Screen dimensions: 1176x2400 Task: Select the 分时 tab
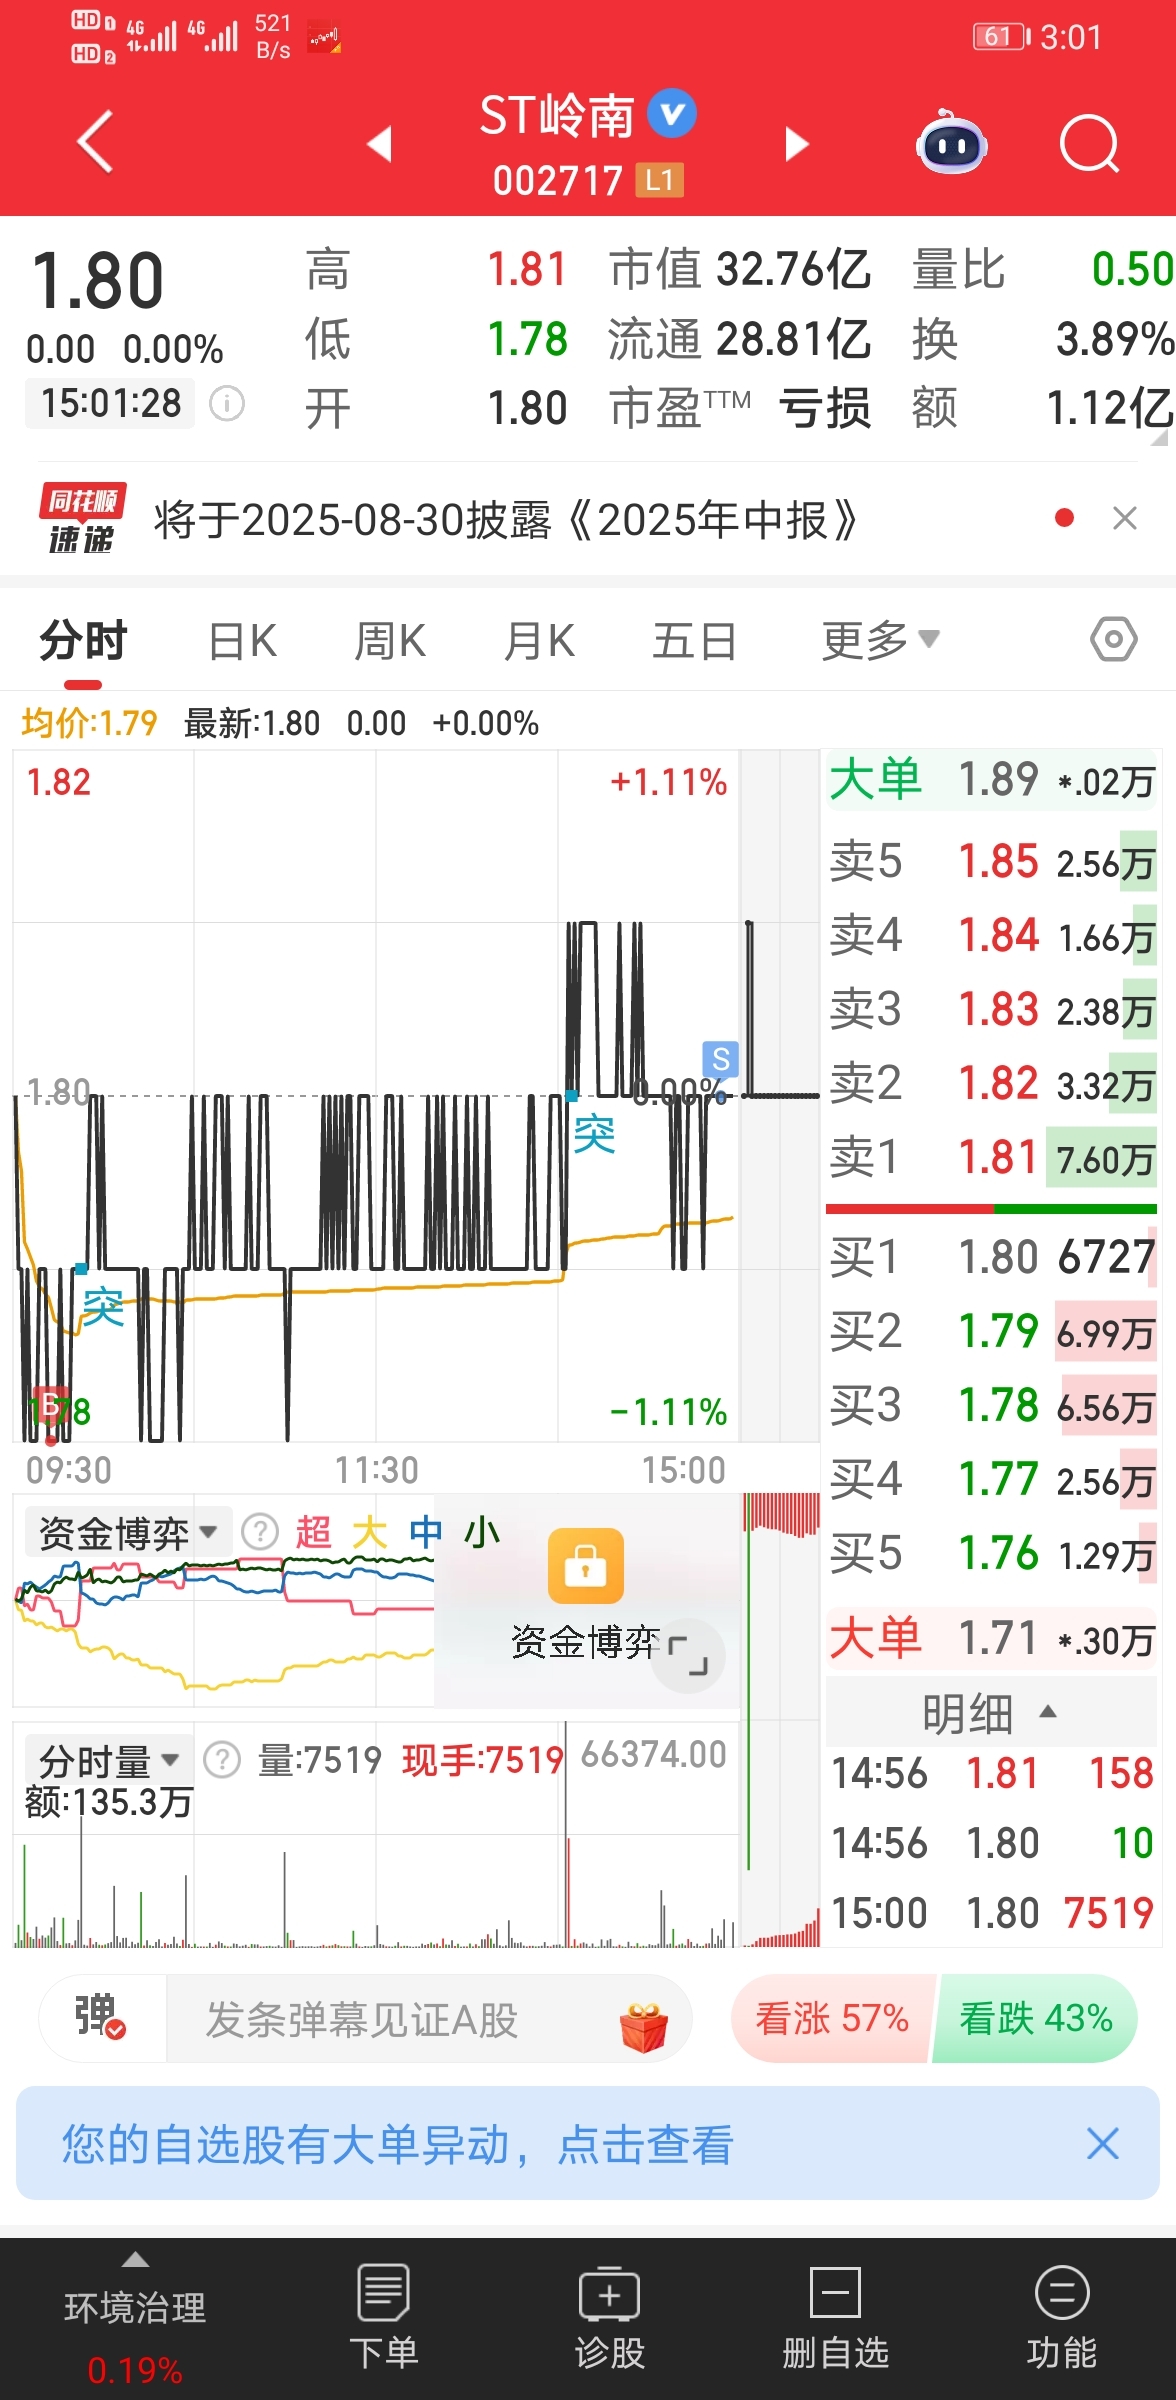(x=83, y=641)
